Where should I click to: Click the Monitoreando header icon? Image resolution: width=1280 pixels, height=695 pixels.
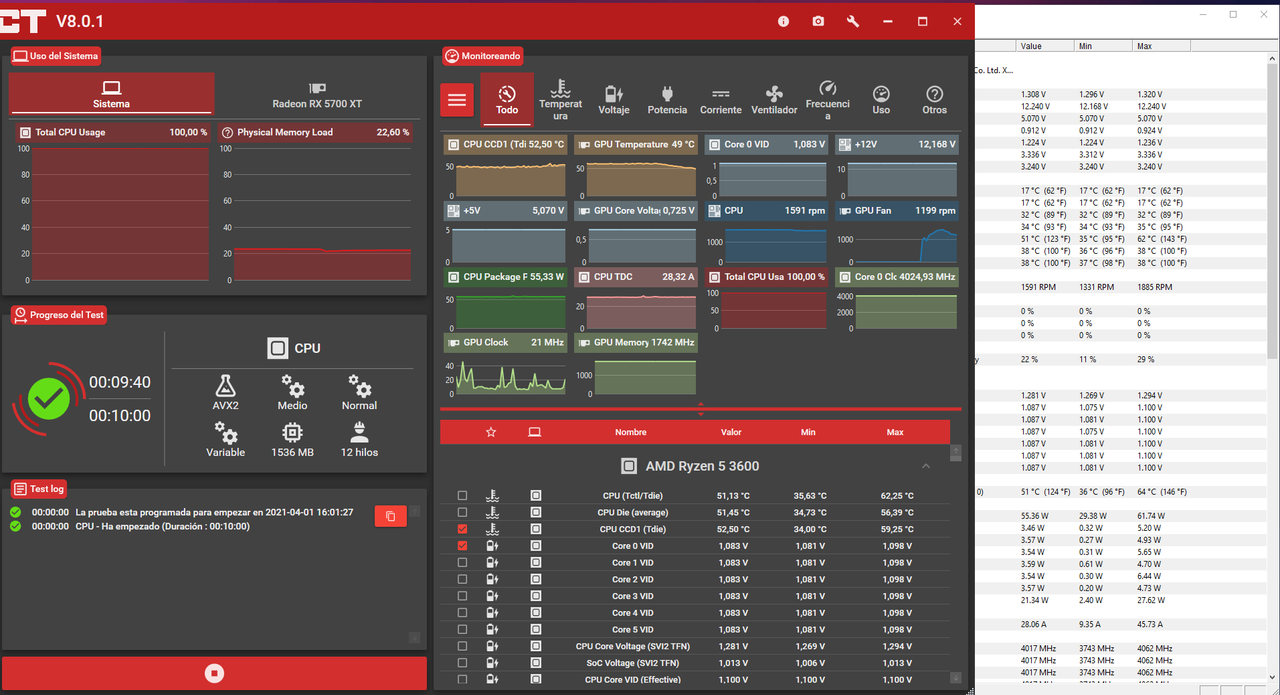point(451,56)
